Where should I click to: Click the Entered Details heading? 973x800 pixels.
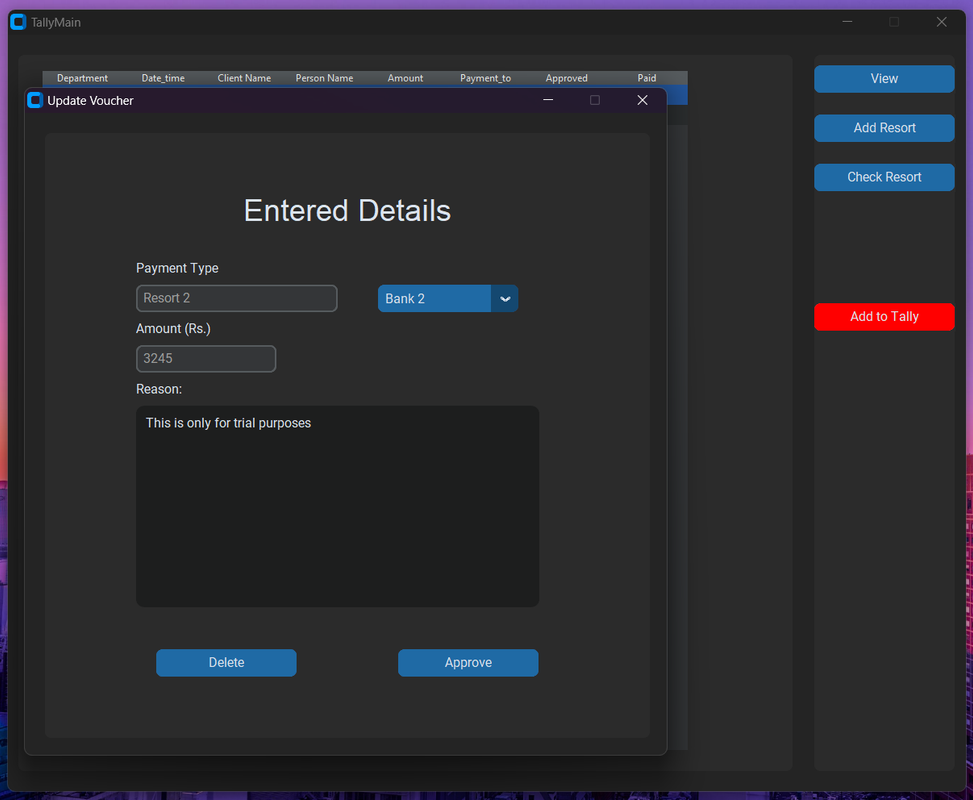[347, 210]
